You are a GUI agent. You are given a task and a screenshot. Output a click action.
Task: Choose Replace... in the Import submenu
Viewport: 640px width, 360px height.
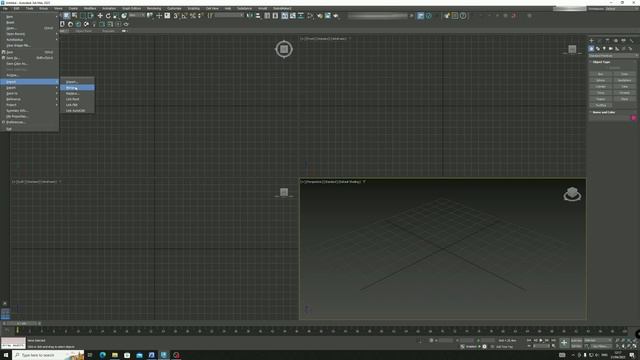click(x=78, y=93)
